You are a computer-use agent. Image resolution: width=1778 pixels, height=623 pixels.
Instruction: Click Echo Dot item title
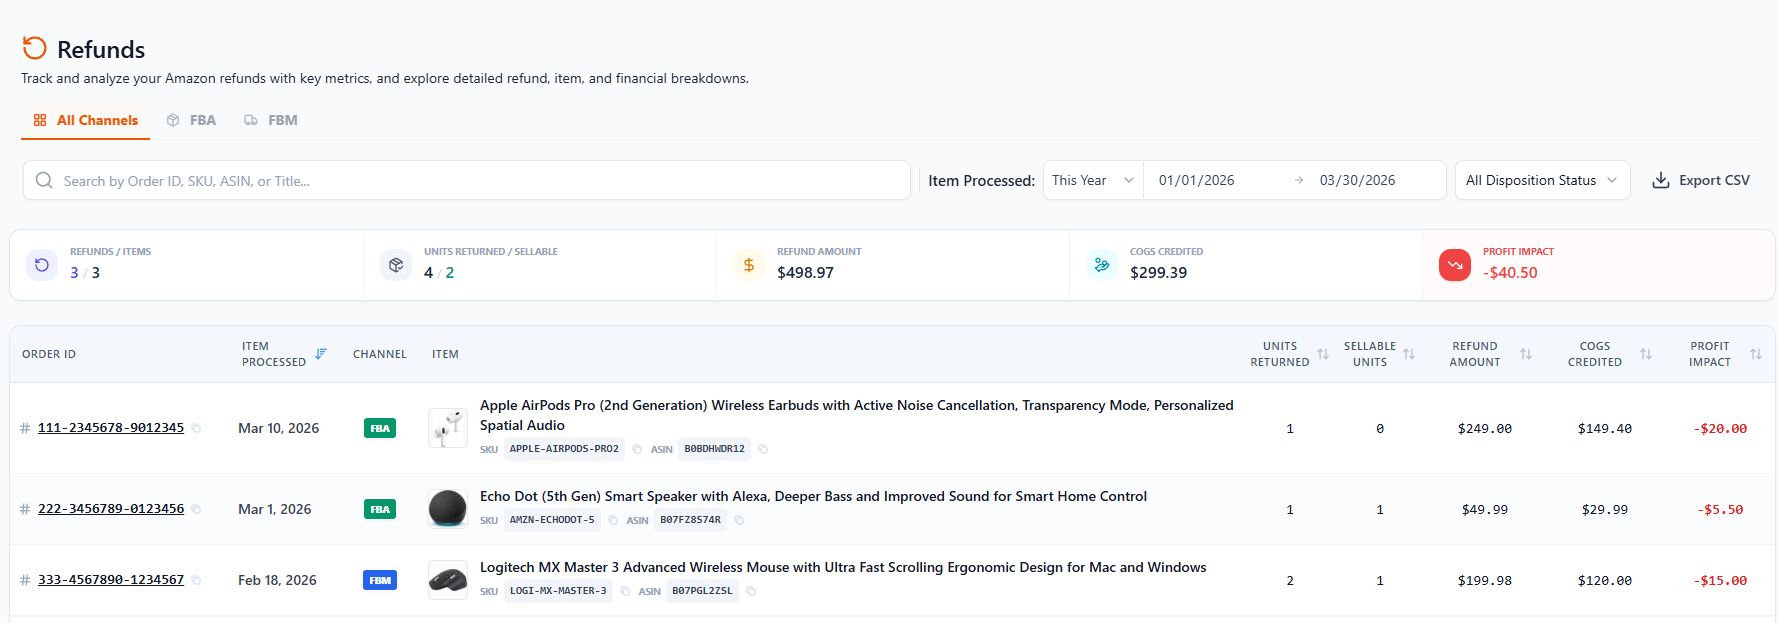813,496
